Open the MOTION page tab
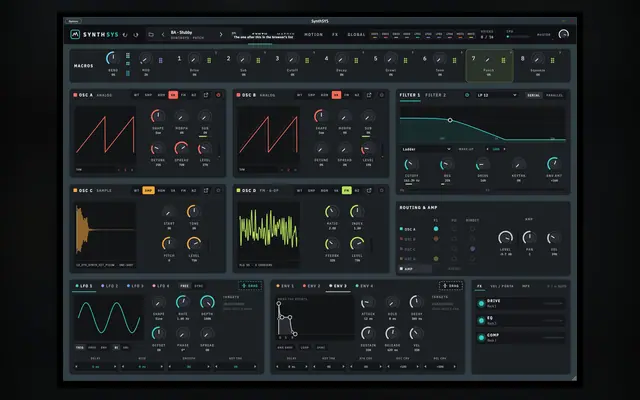This screenshot has height=400, width=640. tap(313, 35)
